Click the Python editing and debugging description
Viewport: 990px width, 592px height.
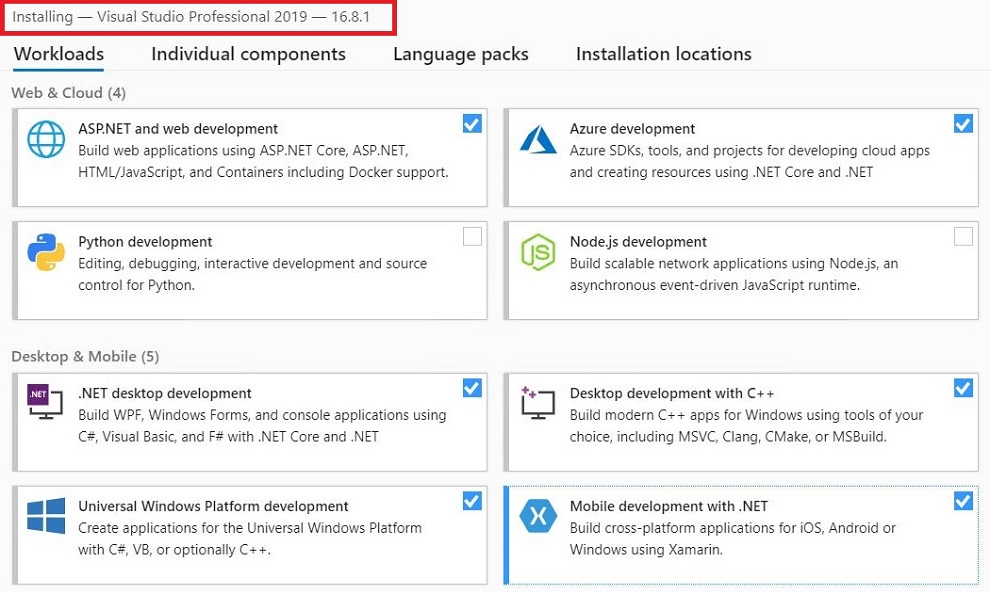pos(253,275)
